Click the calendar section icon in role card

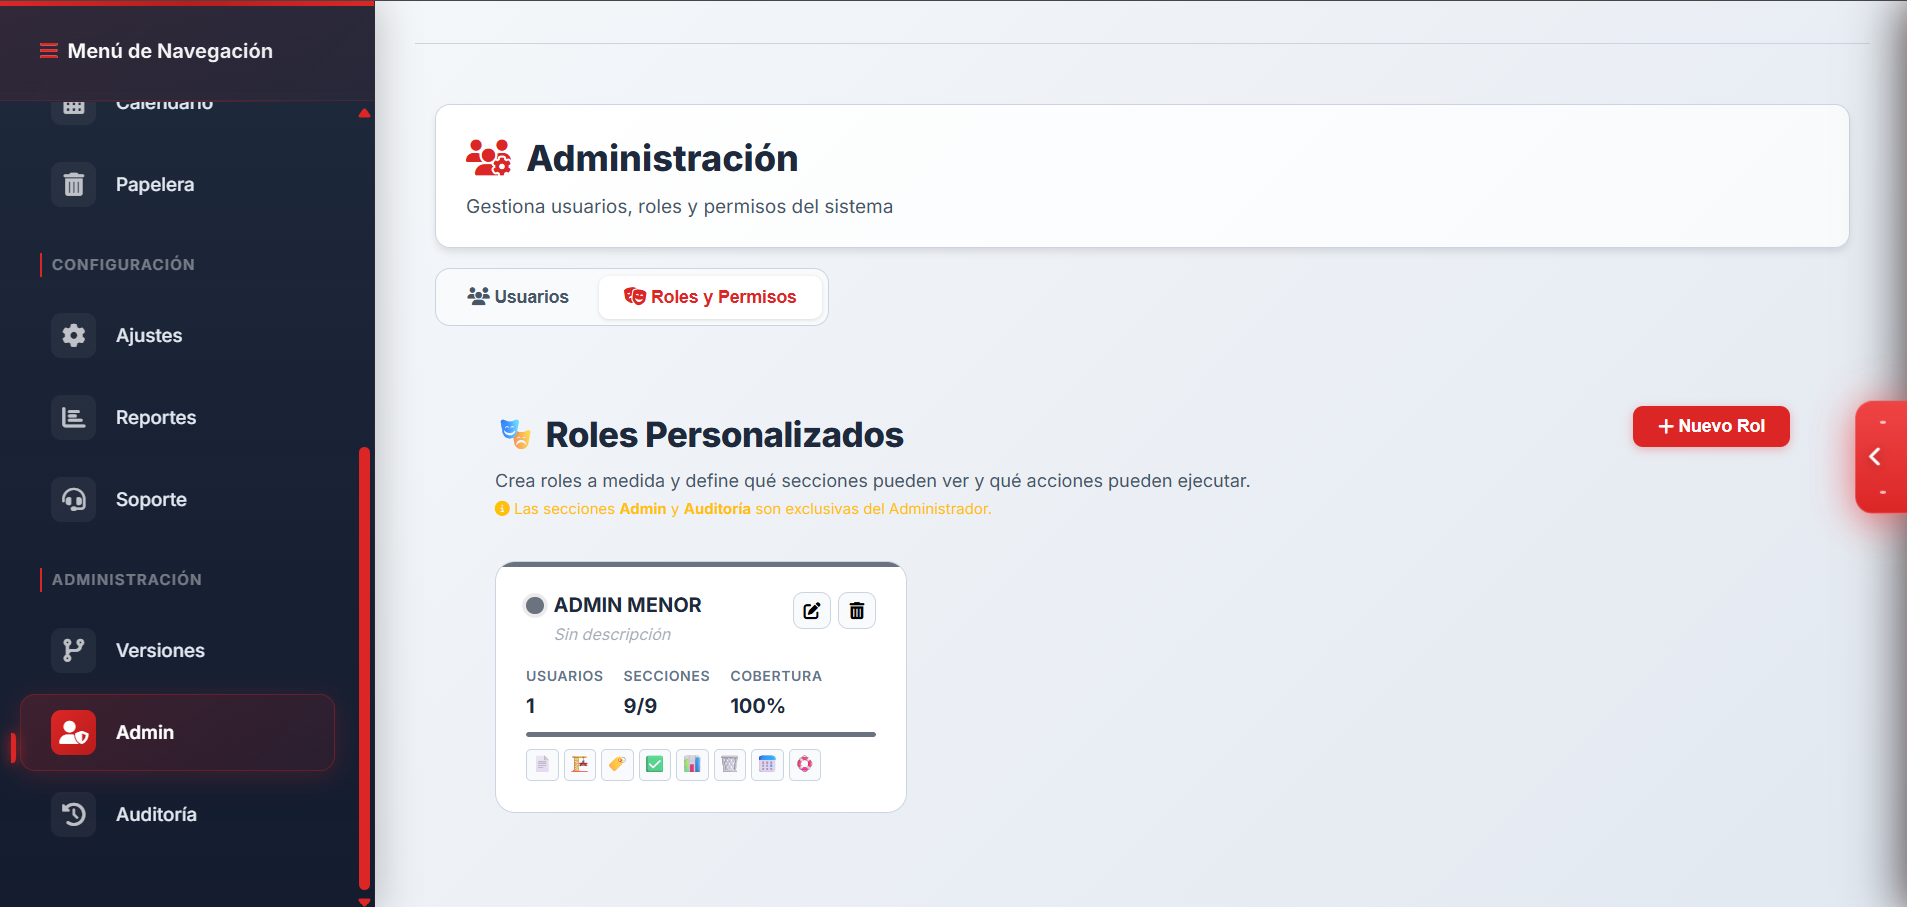[x=767, y=765]
